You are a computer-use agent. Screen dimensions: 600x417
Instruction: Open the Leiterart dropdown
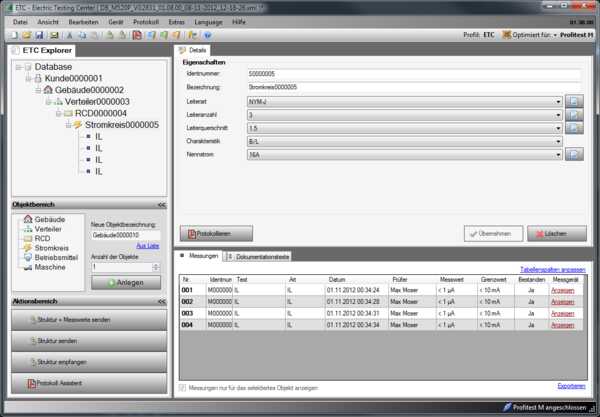click(x=557, y=101)
